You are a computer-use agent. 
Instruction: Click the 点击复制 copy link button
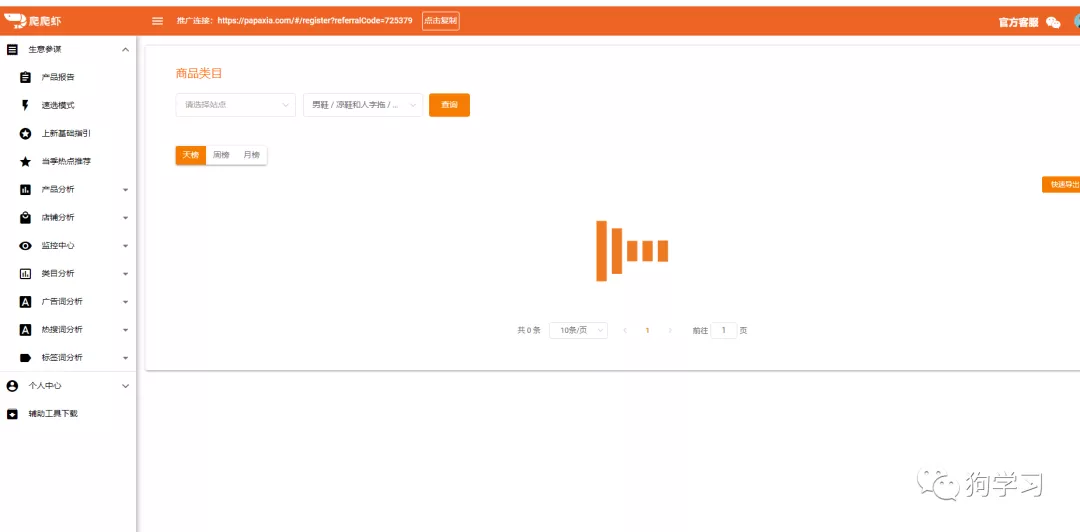click(x=441, y=21)
